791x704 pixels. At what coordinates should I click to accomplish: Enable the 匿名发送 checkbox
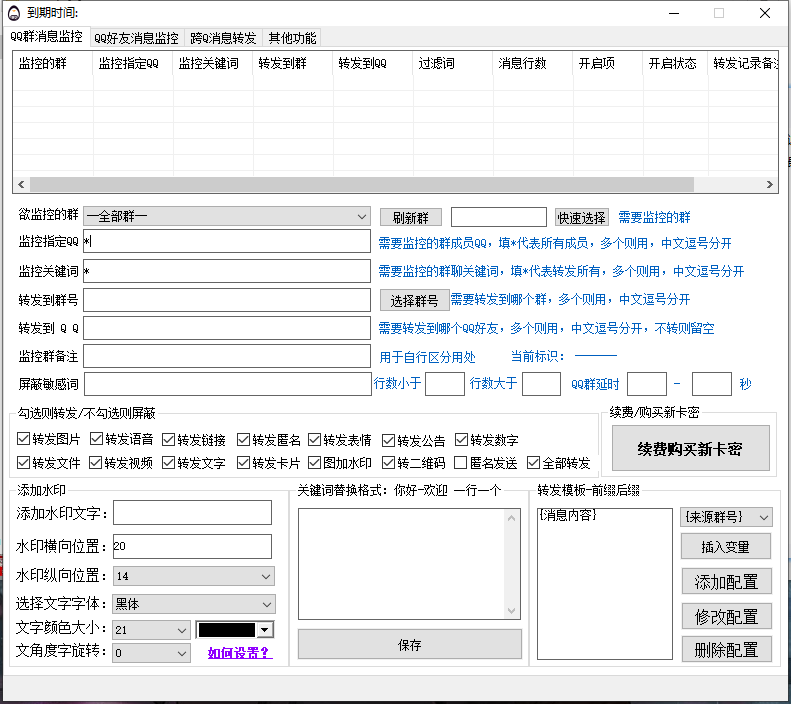pyautogui.click(x=460, y=463)
